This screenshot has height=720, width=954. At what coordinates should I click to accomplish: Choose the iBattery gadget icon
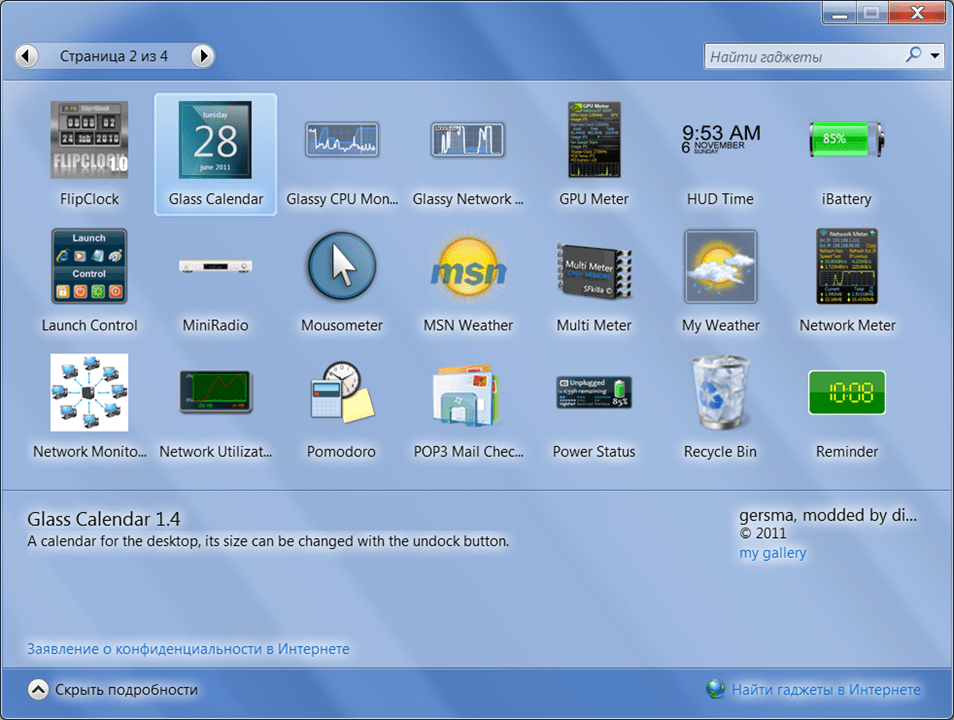846,140
